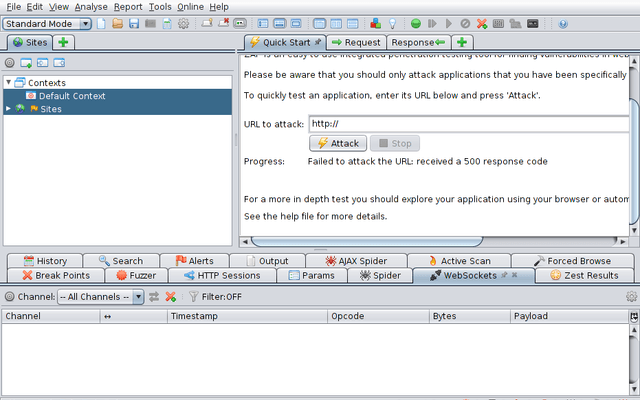
Task: Click the Continue play arrow icon
Action: [x=449, y=24]
